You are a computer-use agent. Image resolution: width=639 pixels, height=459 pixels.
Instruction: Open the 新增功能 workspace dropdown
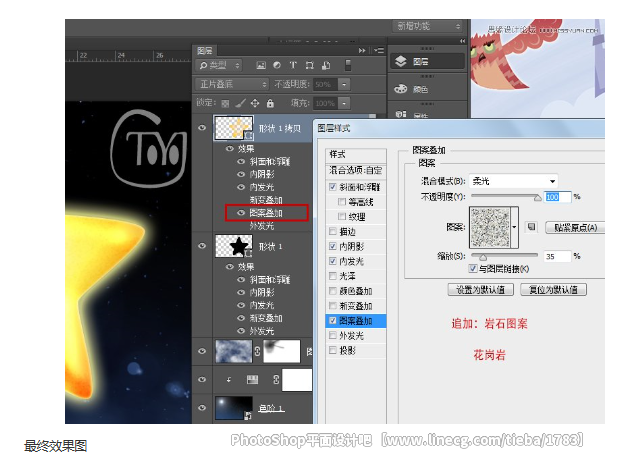[427, 26]
